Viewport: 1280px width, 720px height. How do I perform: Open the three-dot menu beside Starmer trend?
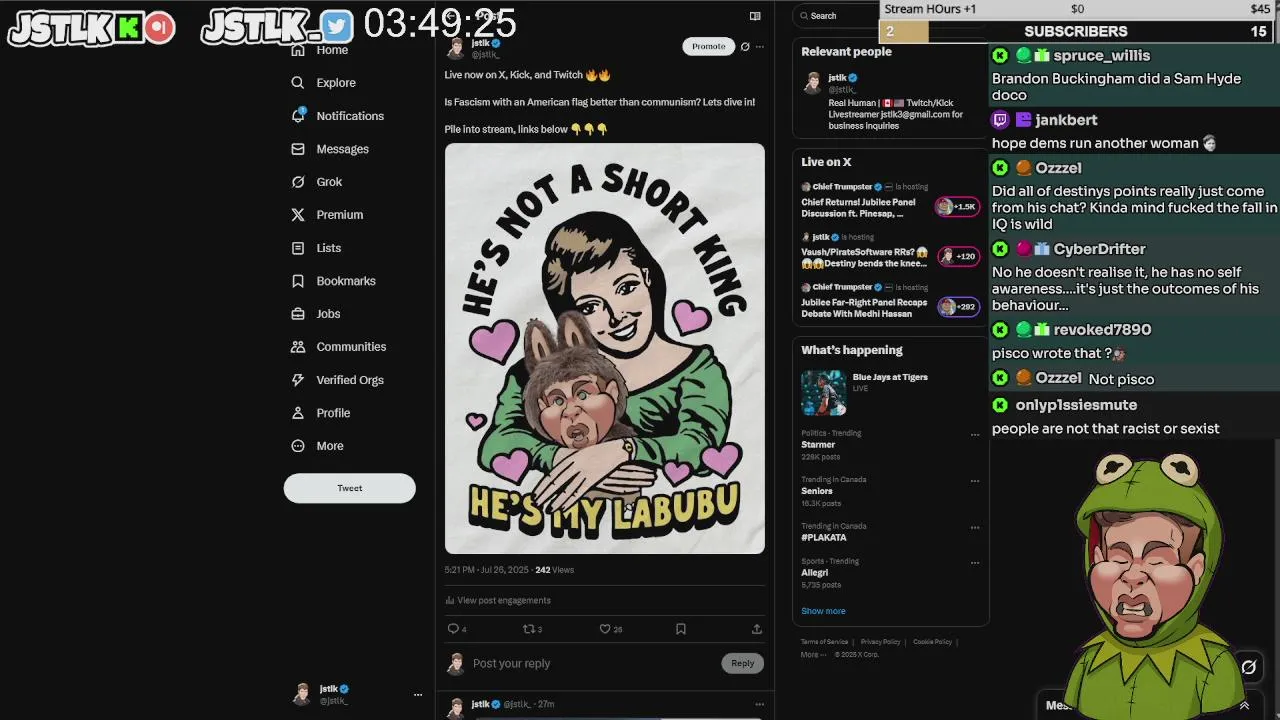[x=975, y=434]
